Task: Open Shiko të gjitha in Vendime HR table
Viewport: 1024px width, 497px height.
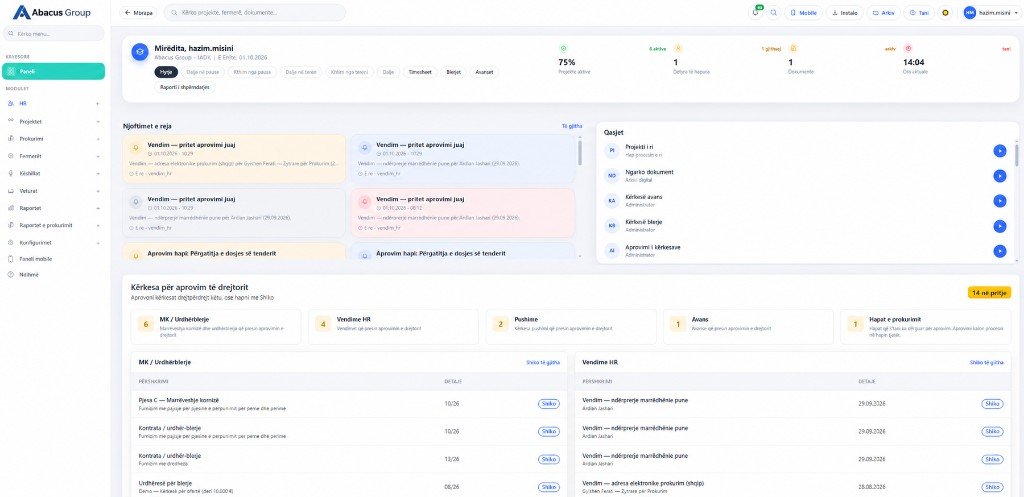Action: pos(986,361)
